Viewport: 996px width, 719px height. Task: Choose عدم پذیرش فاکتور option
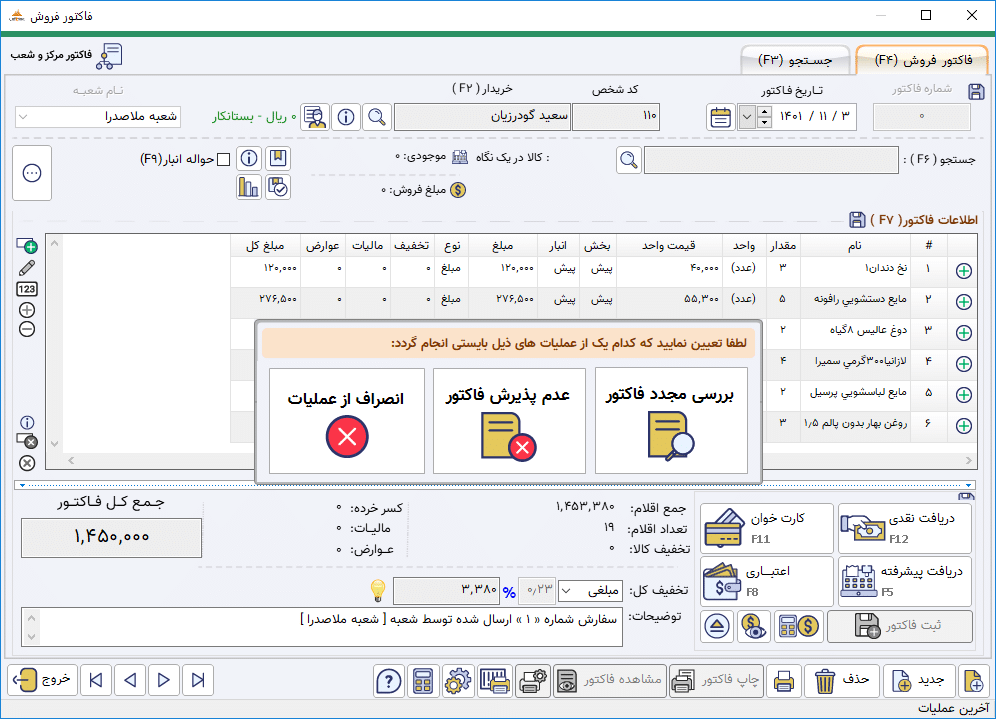coord(509,420)
